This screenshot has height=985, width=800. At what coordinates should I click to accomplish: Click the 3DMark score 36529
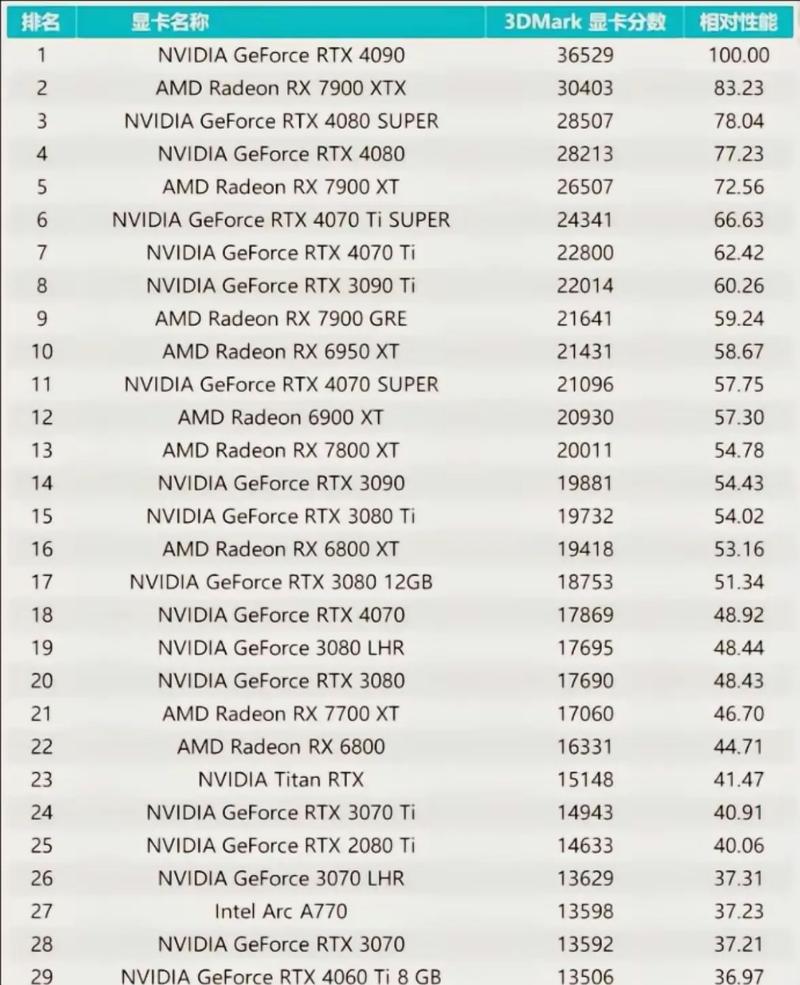(x=585, y=55)
